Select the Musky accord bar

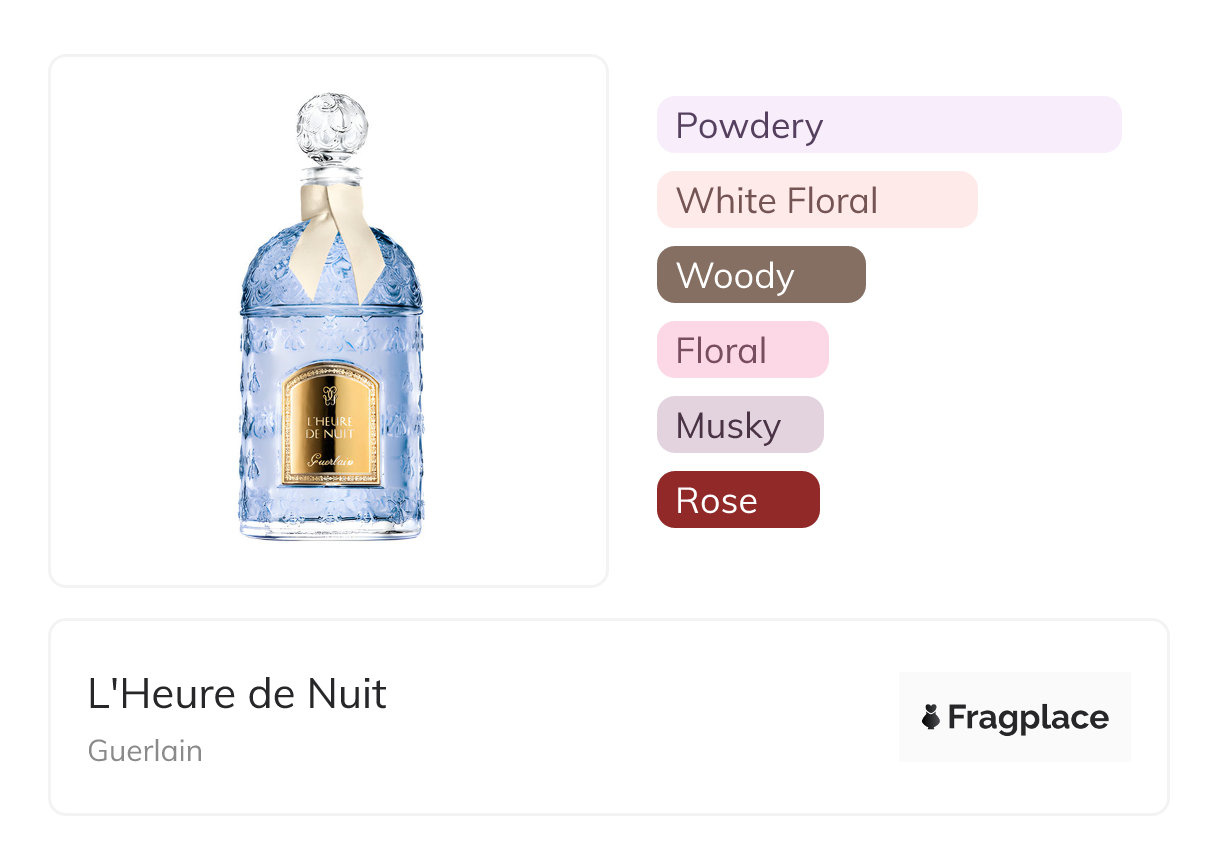click(x=739, y=425)
